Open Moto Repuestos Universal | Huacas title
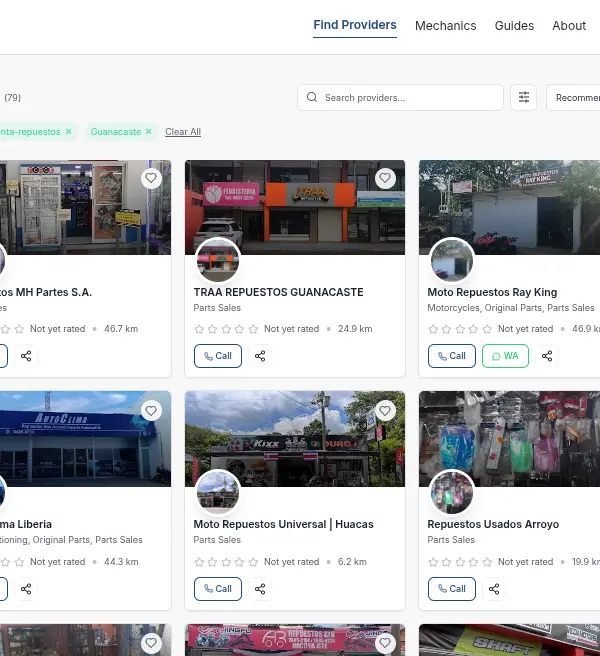Screen dimensions: 600x656 coord(283,524)
